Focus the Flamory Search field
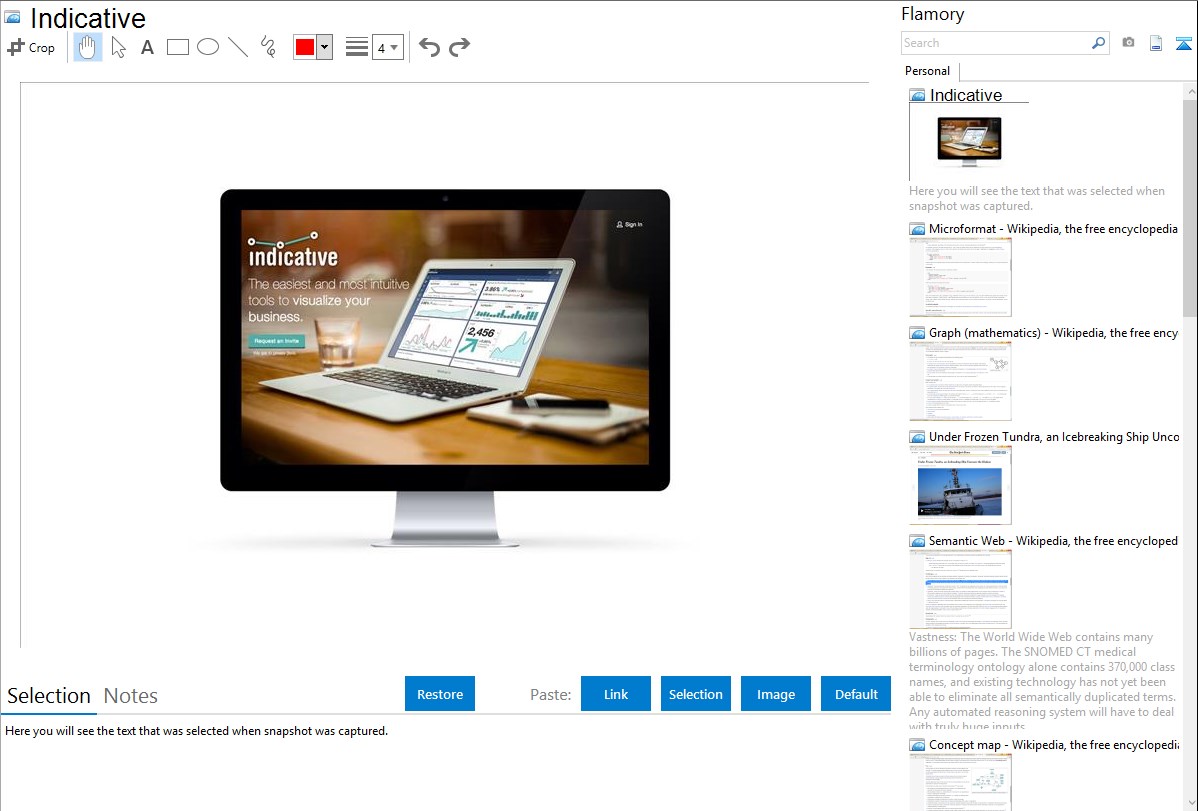1198x811 pixels. [x=996, y=43]
